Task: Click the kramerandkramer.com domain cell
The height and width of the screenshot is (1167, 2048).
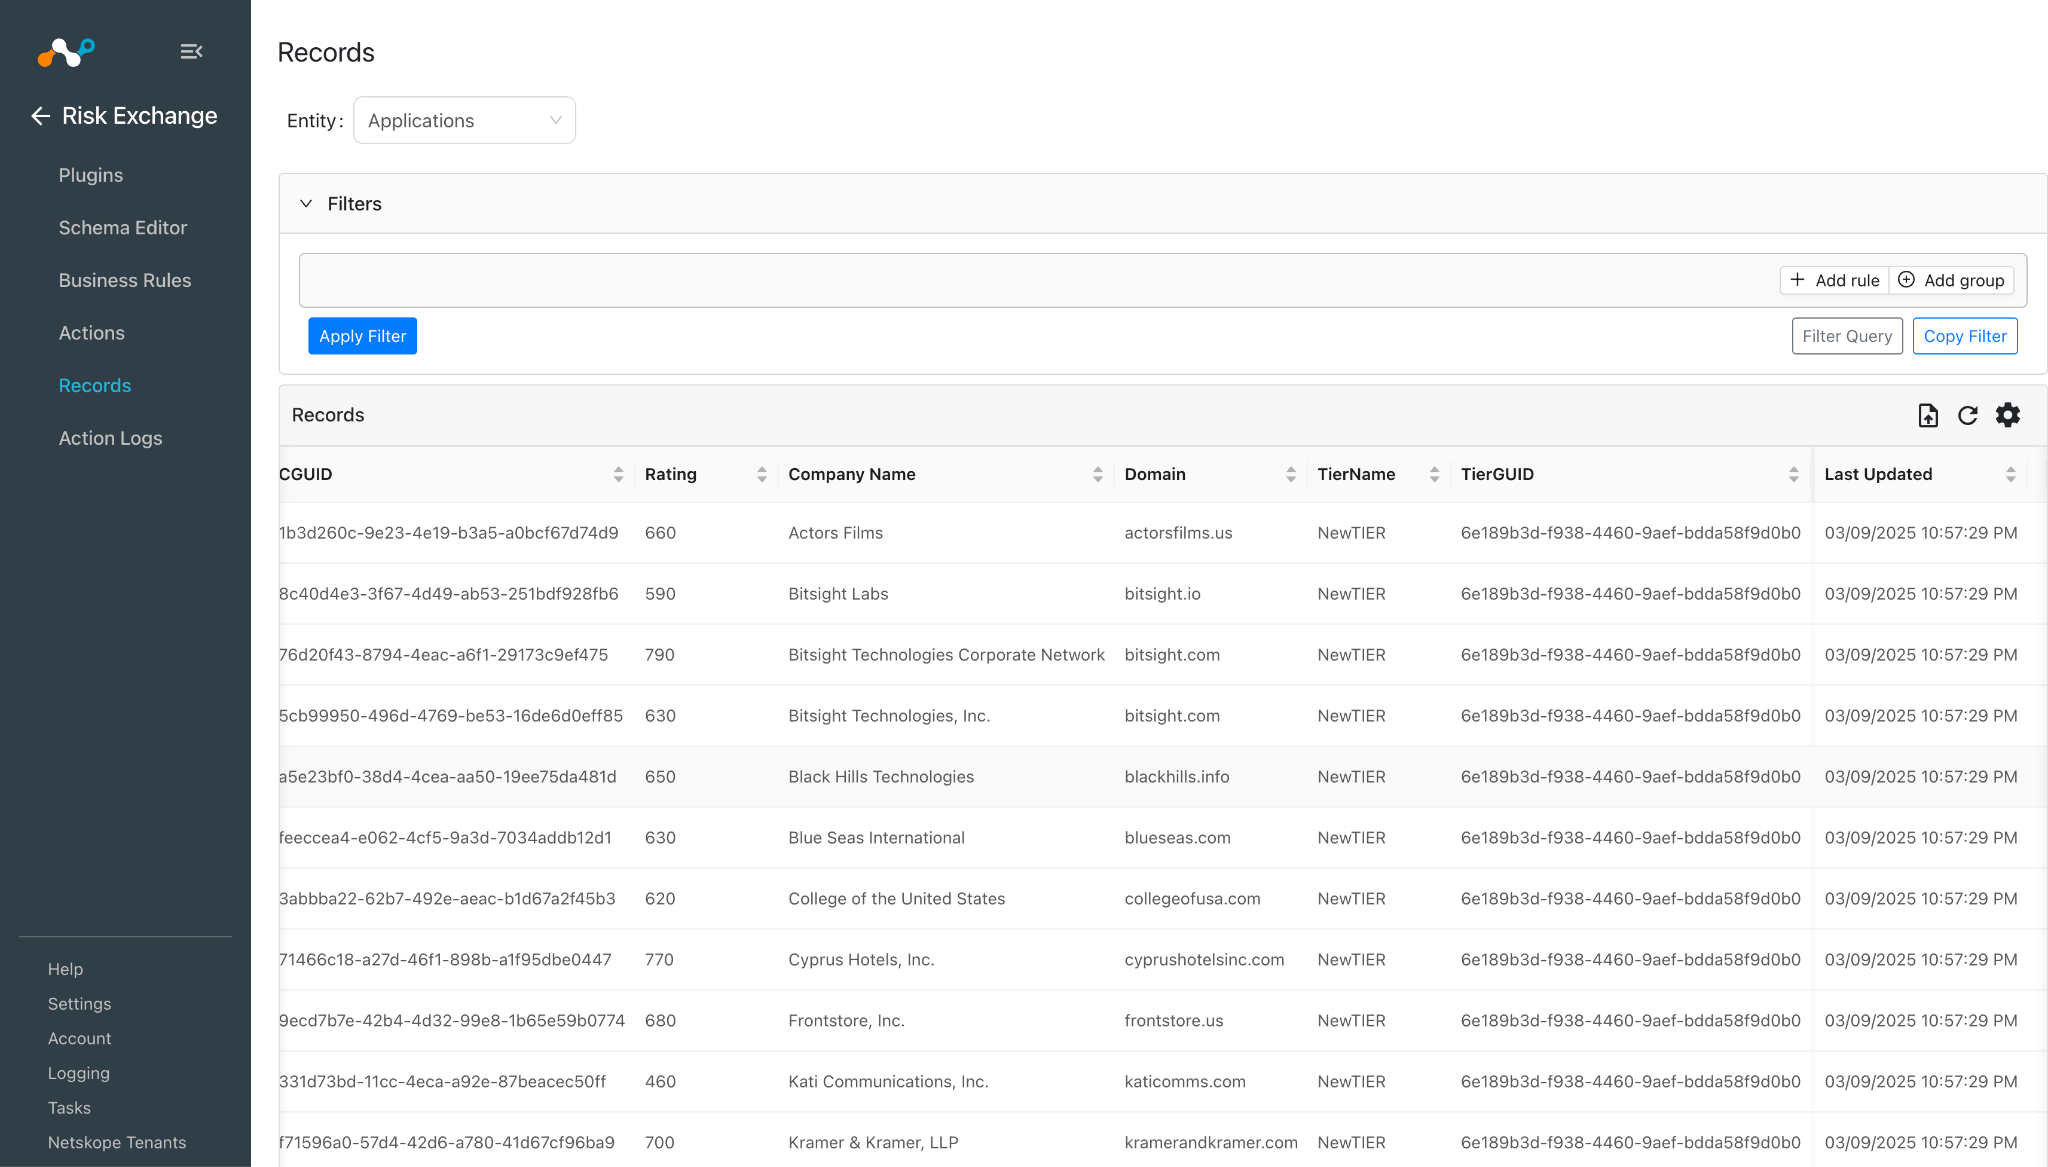Action: pyautogui.click(x=1211, y=1143)
